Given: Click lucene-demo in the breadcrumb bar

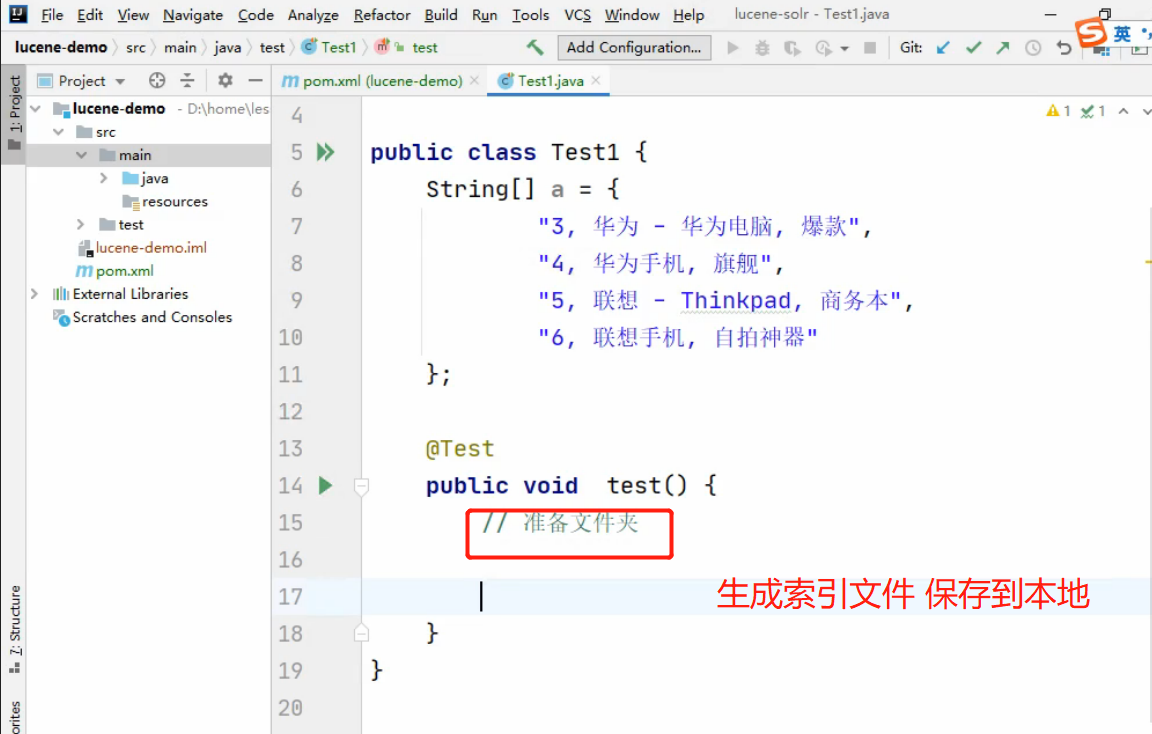Looking at the screenshot, I should (61, 48).
